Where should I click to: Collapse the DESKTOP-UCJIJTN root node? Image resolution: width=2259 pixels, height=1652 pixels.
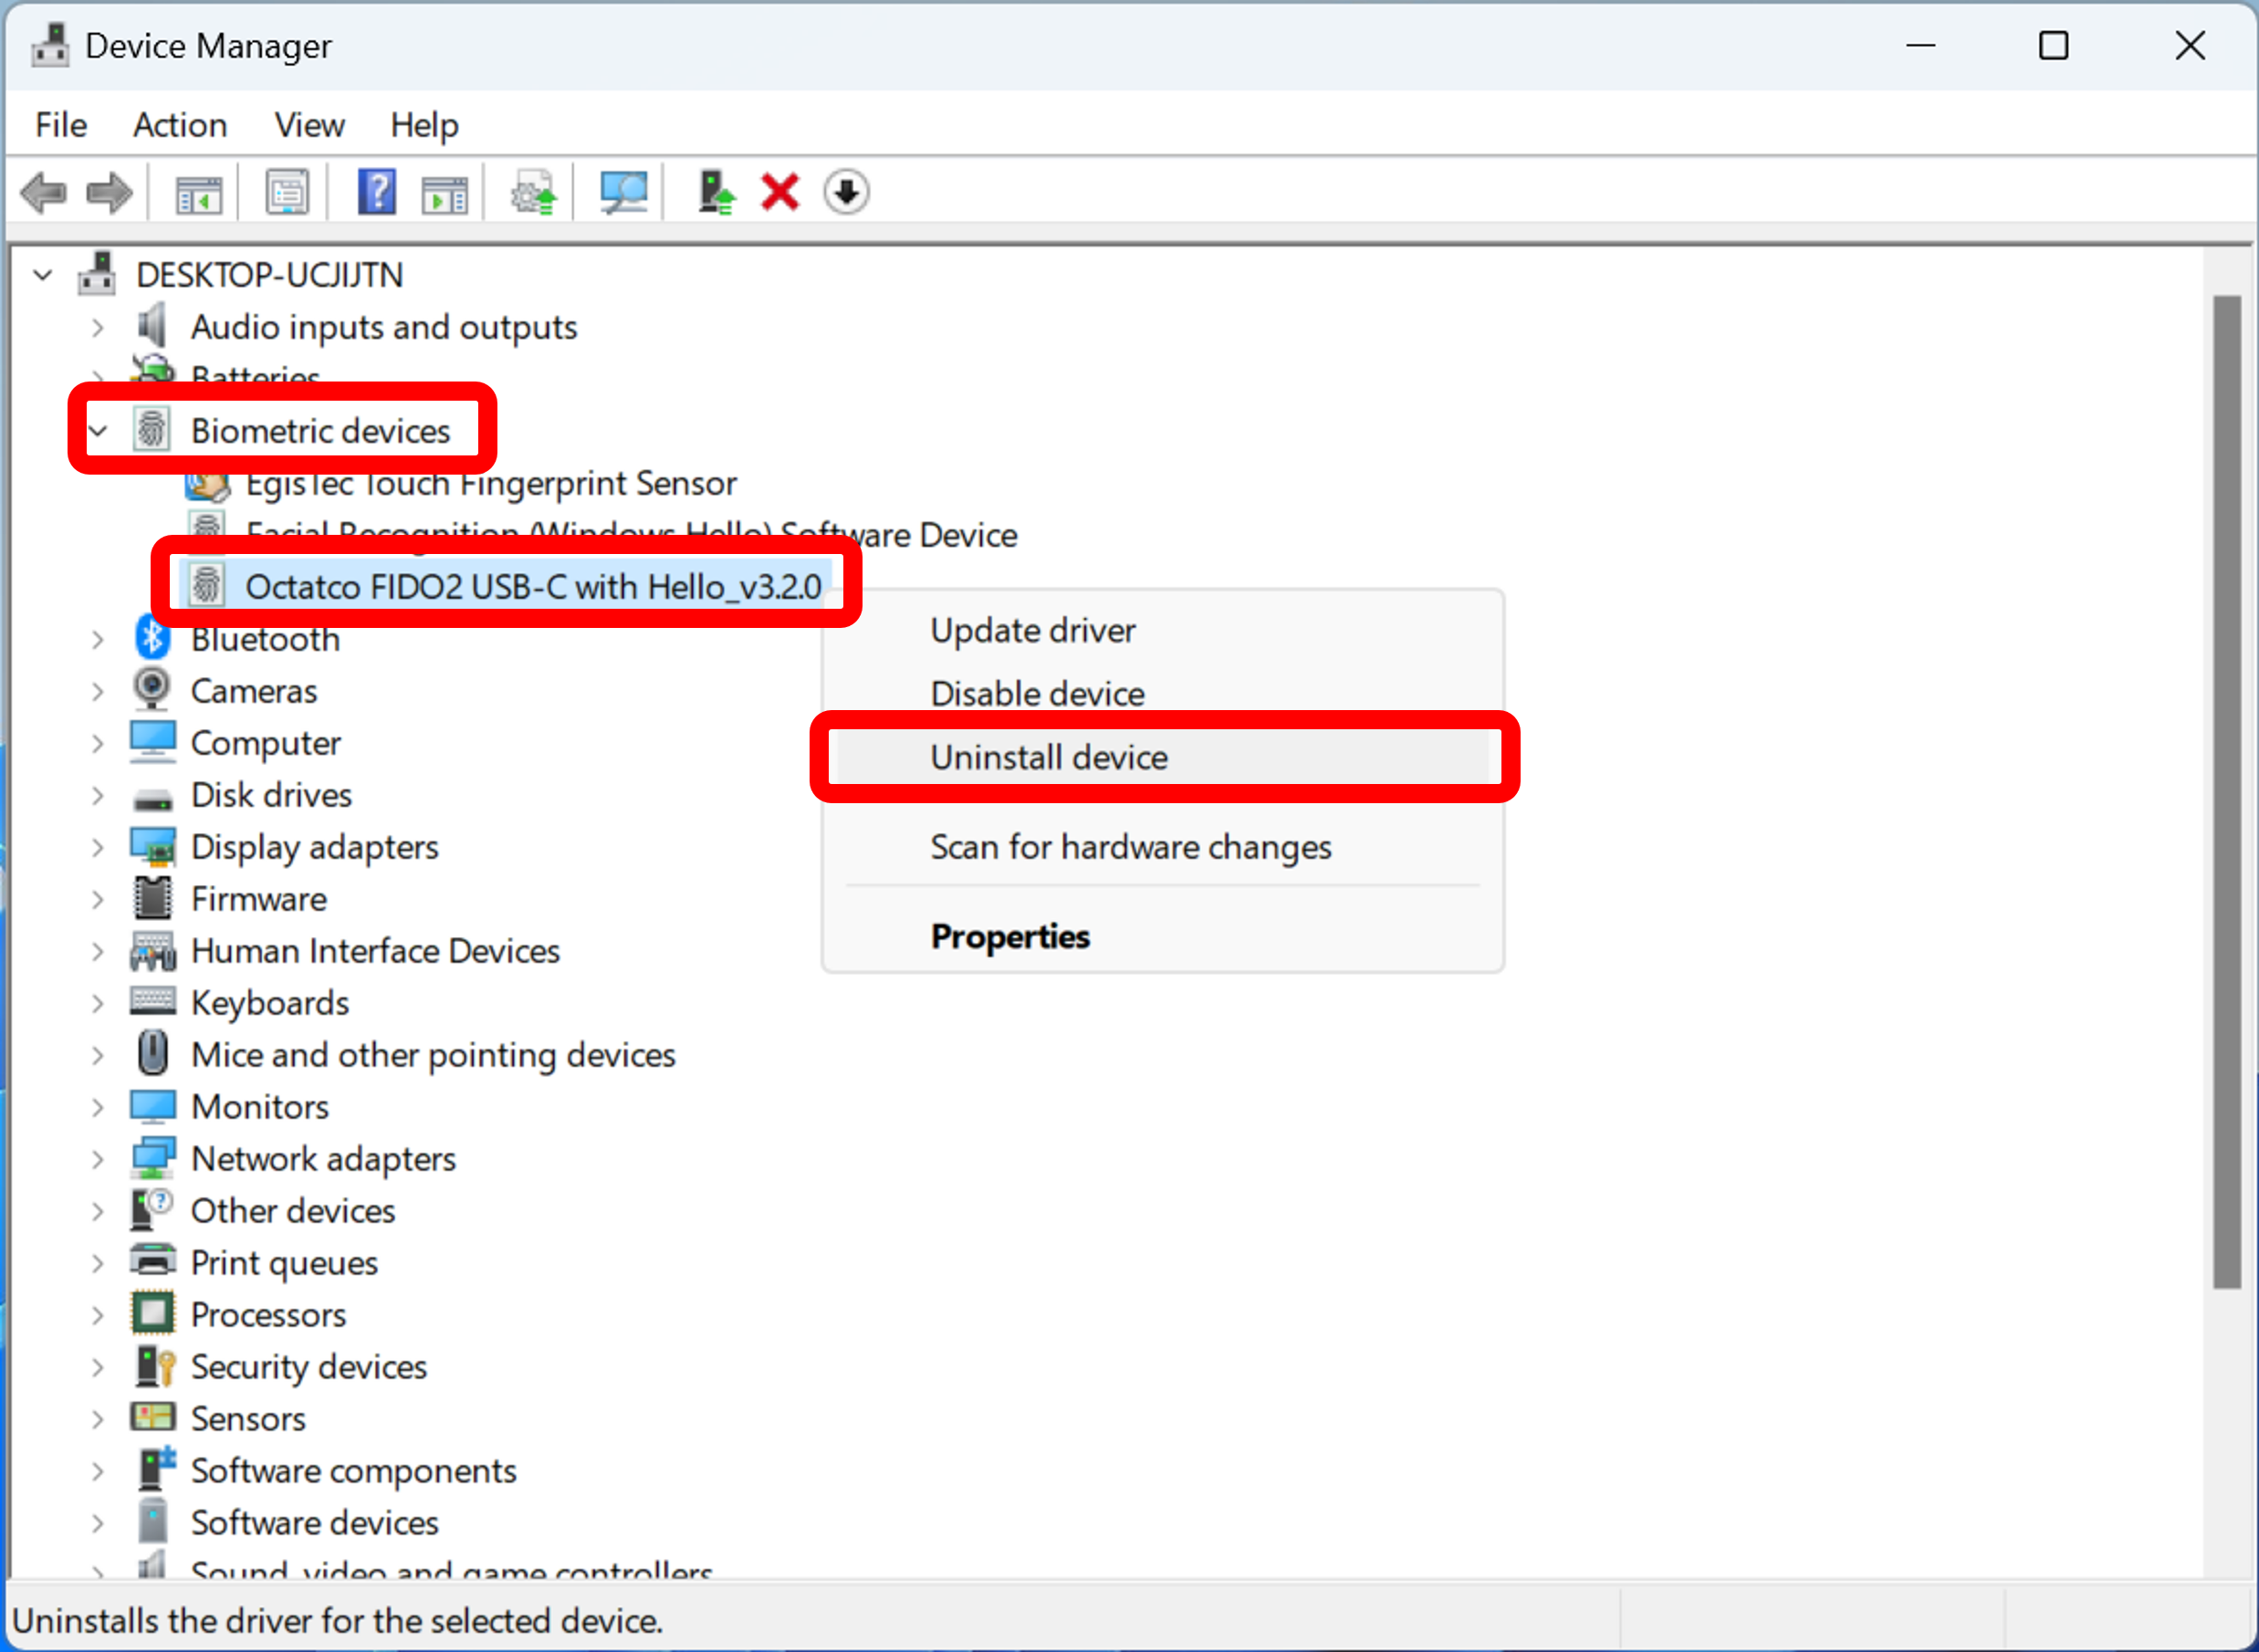(x=43, y=274)
